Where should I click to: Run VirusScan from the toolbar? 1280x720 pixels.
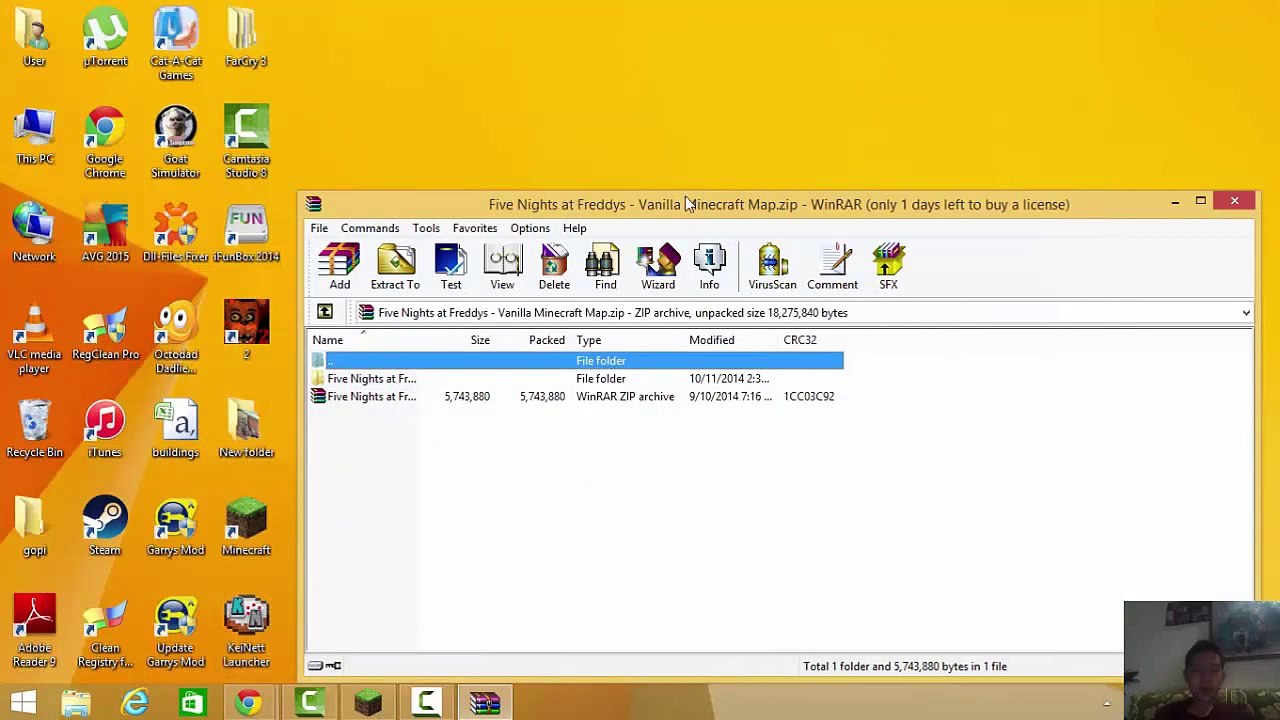tap(772, 267)
